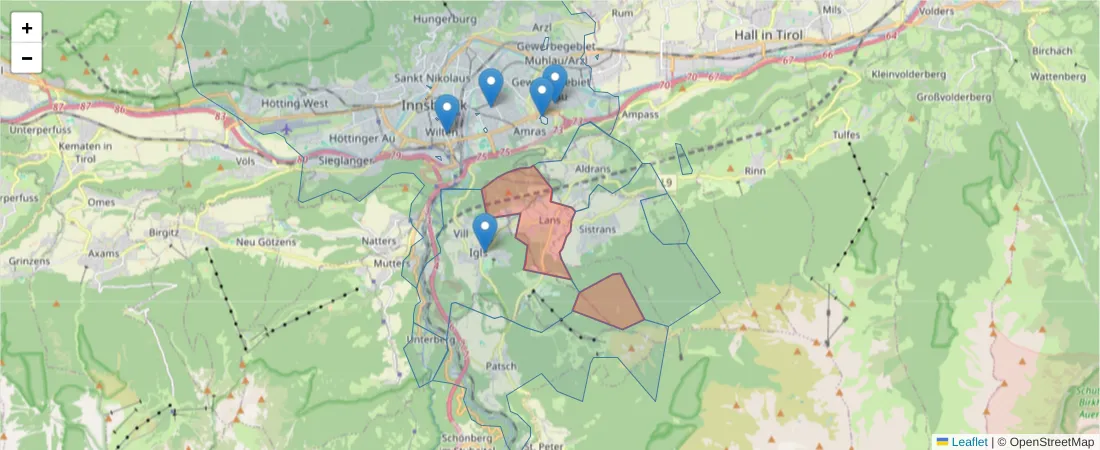Select the small blue polygon near Rinn

684,159
